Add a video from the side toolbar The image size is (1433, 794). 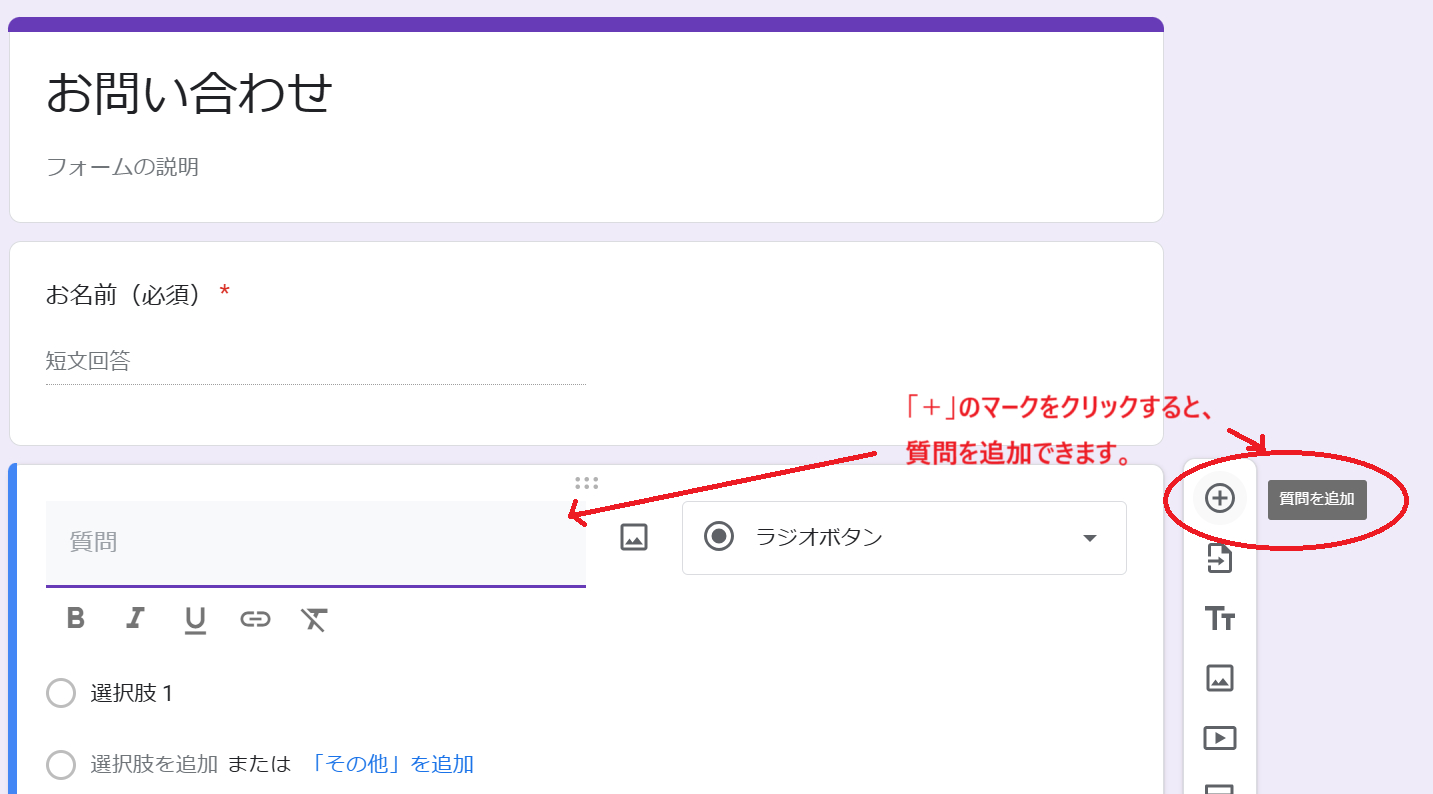pyautogui.click(x=1219, y=738)
